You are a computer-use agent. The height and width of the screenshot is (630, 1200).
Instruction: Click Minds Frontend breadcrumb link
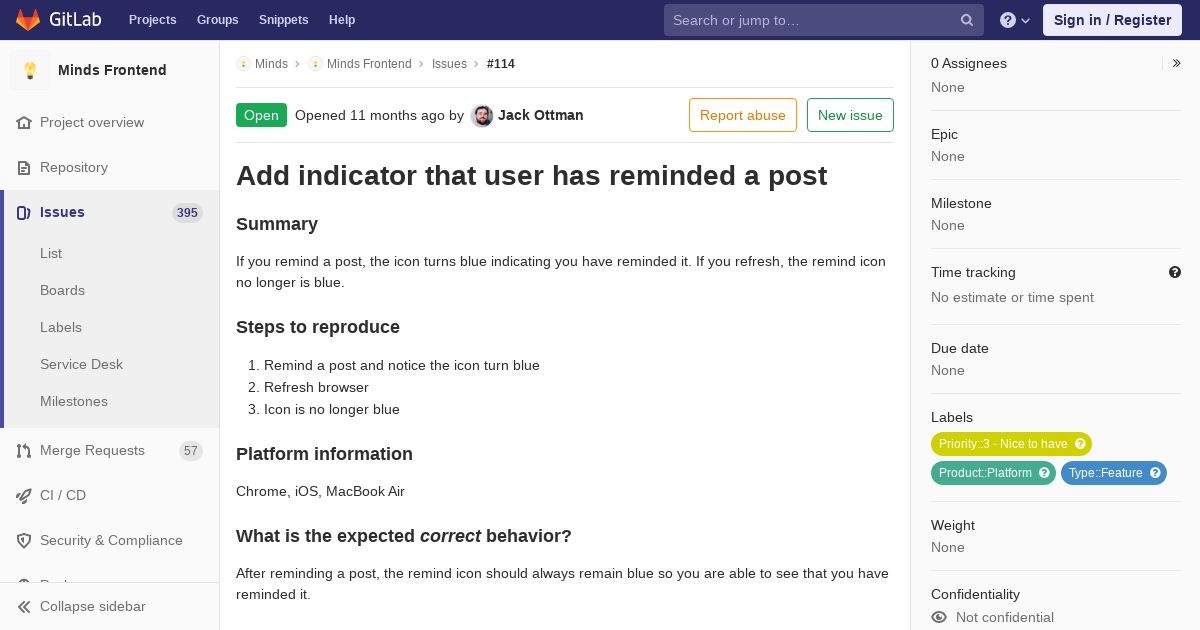coord(369,63)
